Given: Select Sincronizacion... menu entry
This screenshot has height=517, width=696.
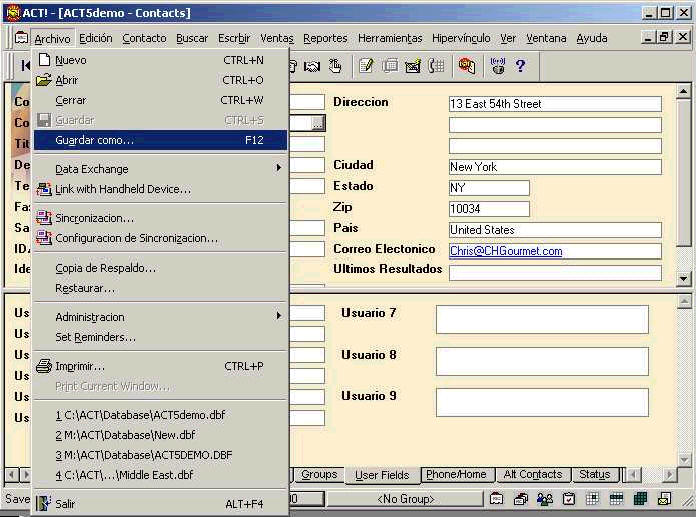Looking at the screenshot, I should pyautogui.click(x=161, y=218).
